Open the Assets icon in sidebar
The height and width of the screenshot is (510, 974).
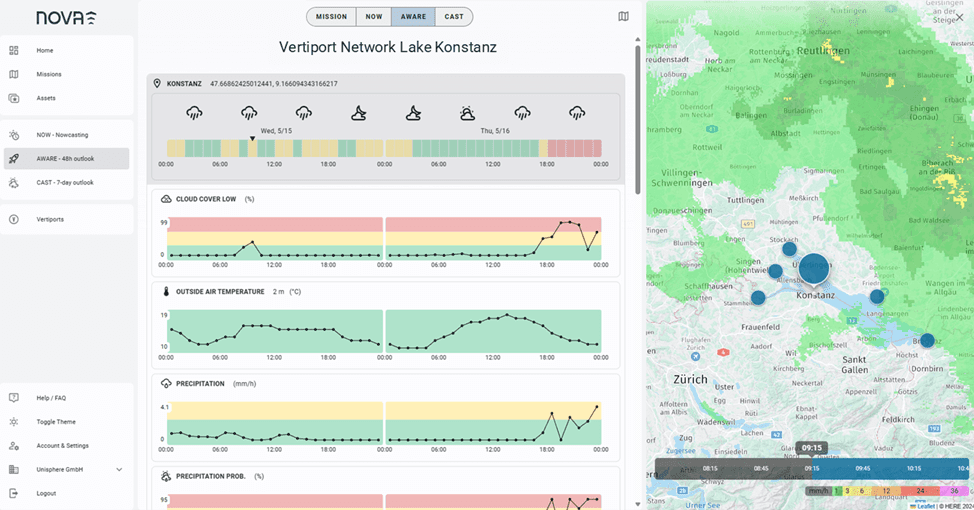[14, 98]
